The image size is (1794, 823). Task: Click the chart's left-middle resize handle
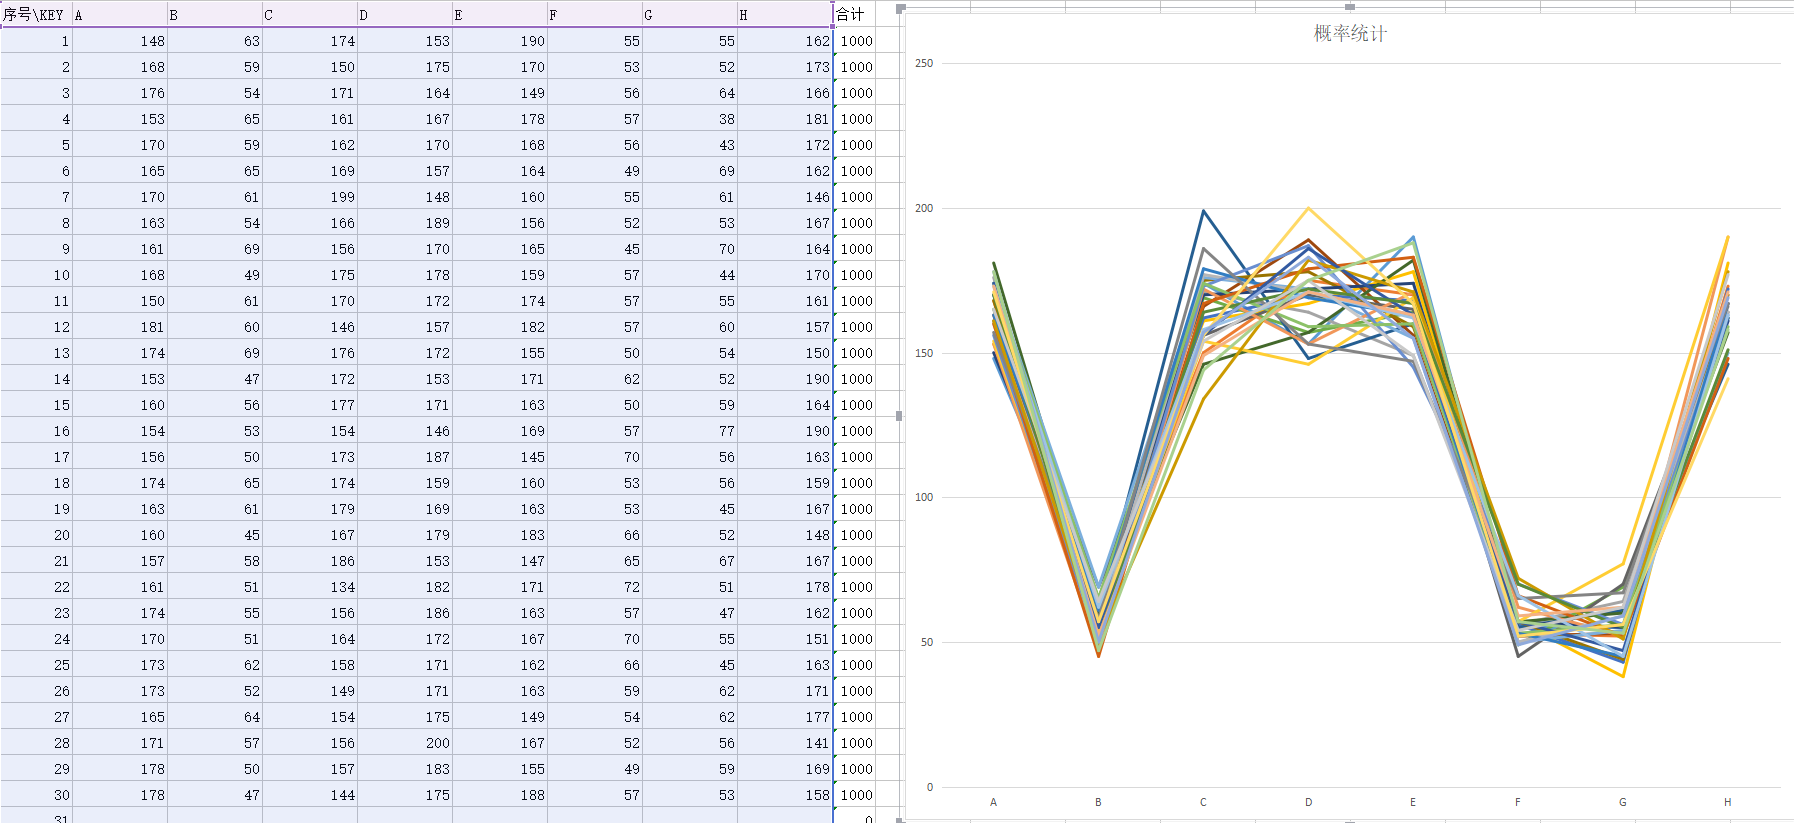899,416
